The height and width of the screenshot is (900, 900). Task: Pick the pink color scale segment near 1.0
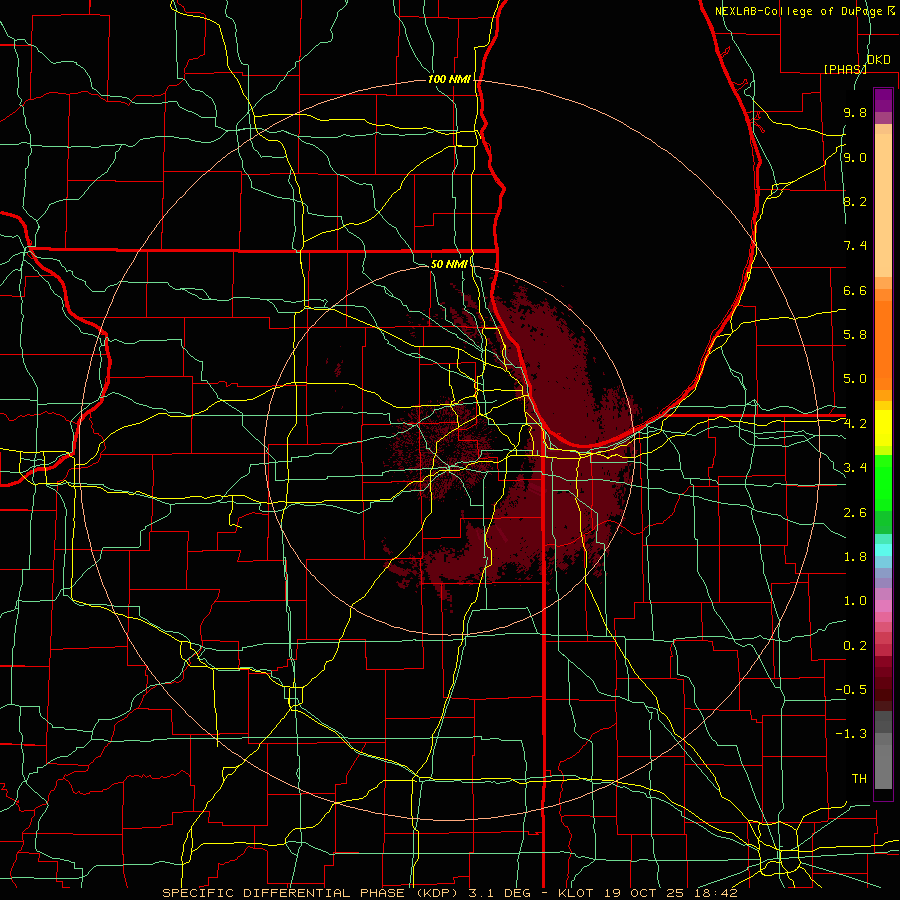tap(883, 606)
